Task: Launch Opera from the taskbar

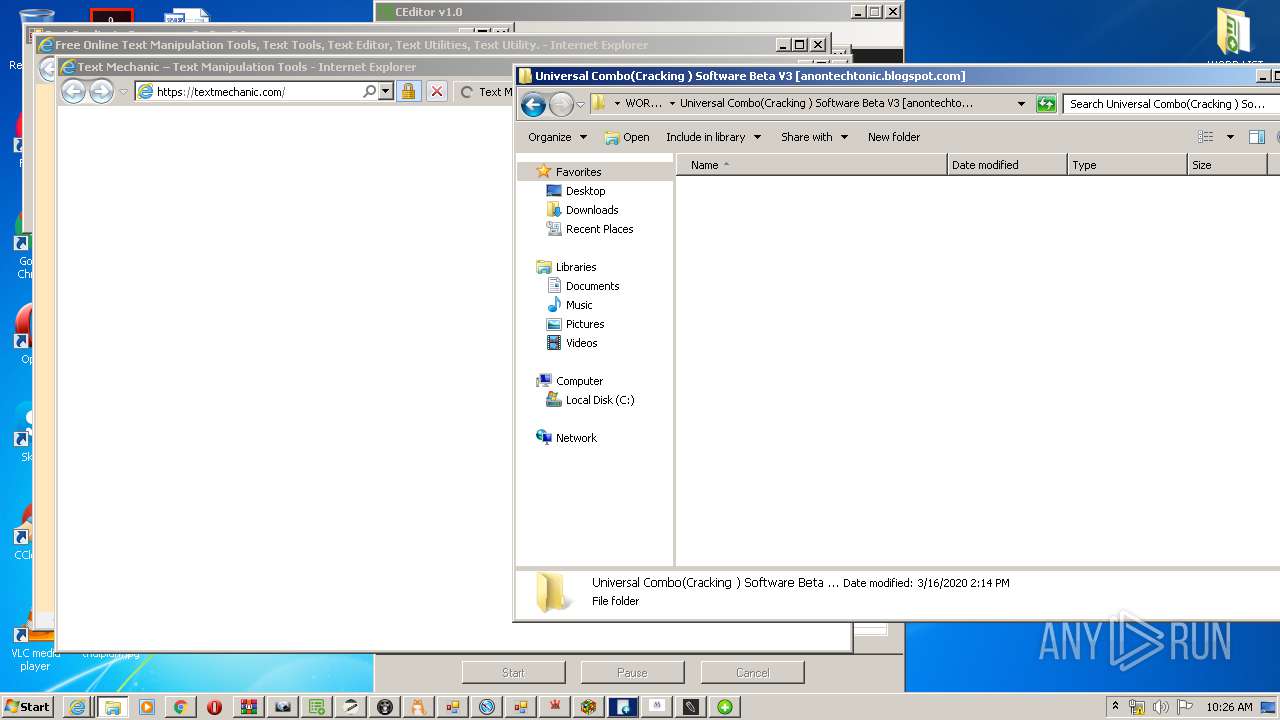Action: [x=214, y=707]
